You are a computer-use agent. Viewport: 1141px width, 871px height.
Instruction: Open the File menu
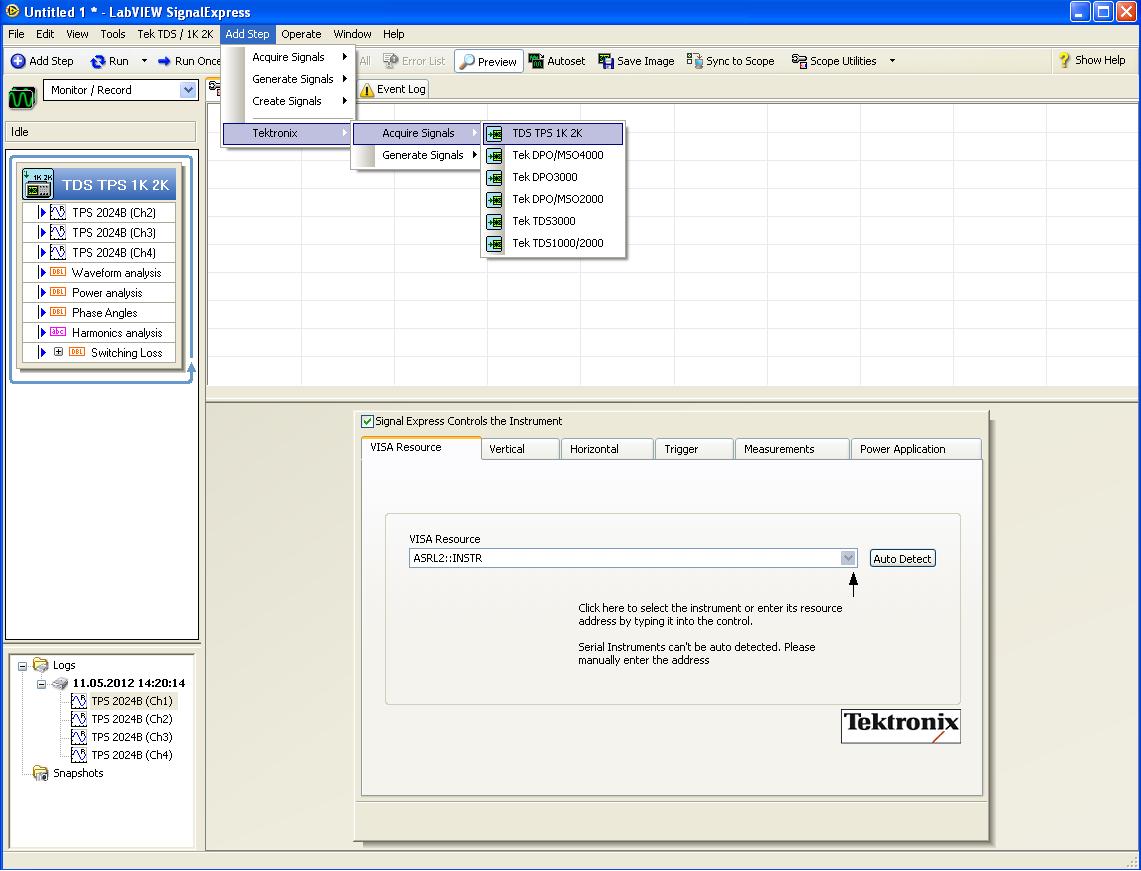[16, 34]
